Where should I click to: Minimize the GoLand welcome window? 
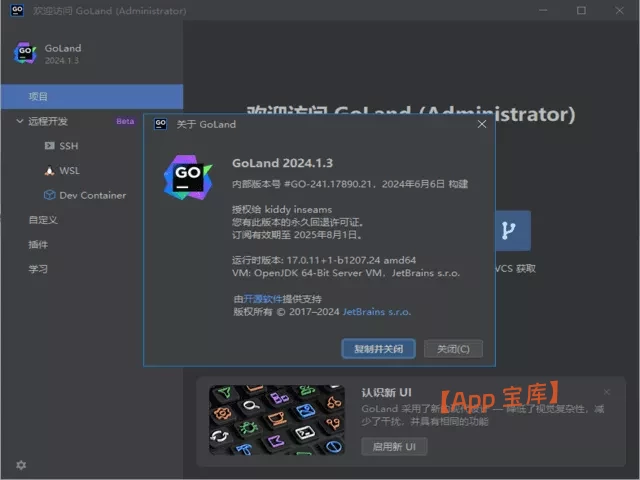pos(543,10)
